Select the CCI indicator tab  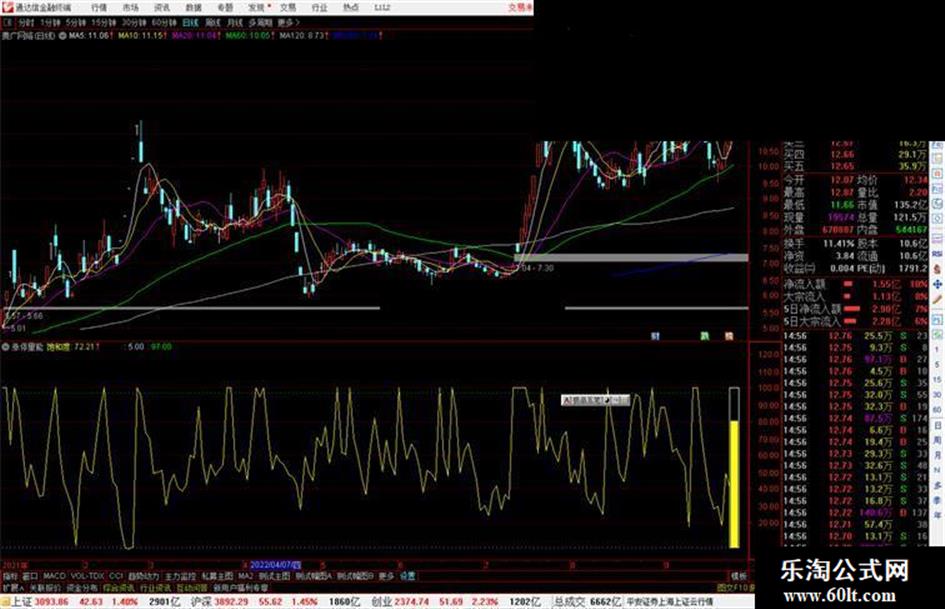pos(116,576)
